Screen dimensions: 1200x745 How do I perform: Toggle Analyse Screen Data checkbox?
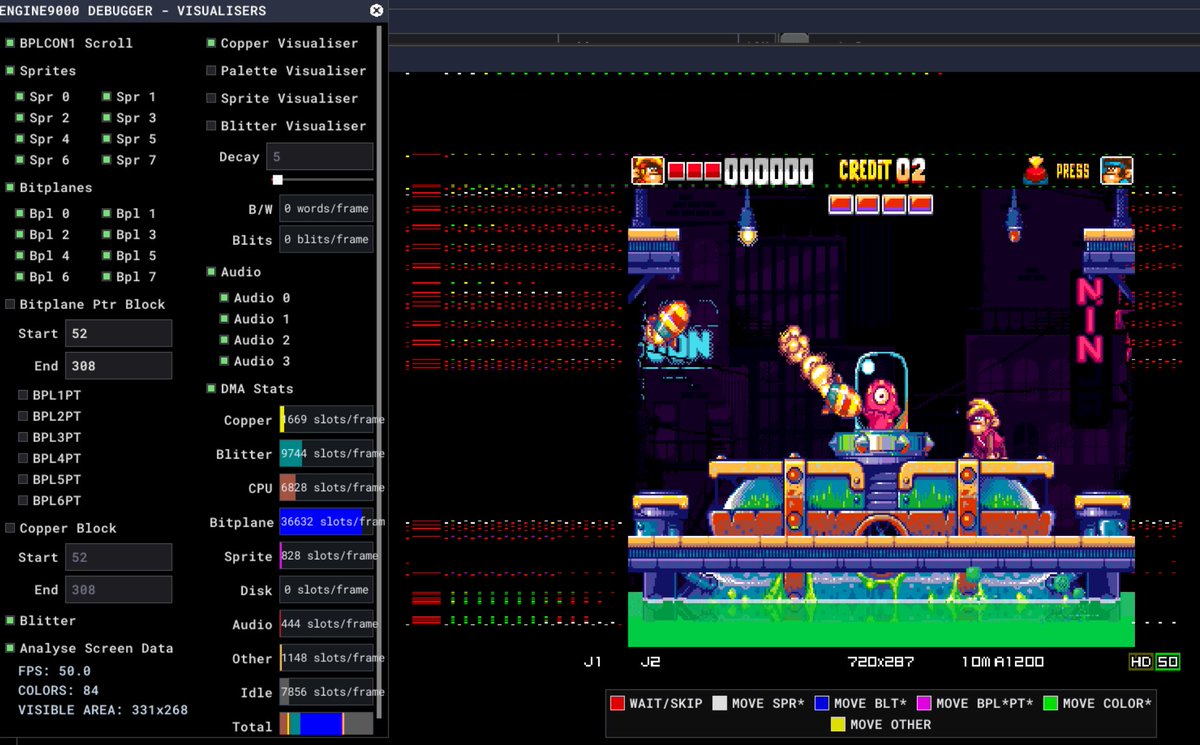10,648
